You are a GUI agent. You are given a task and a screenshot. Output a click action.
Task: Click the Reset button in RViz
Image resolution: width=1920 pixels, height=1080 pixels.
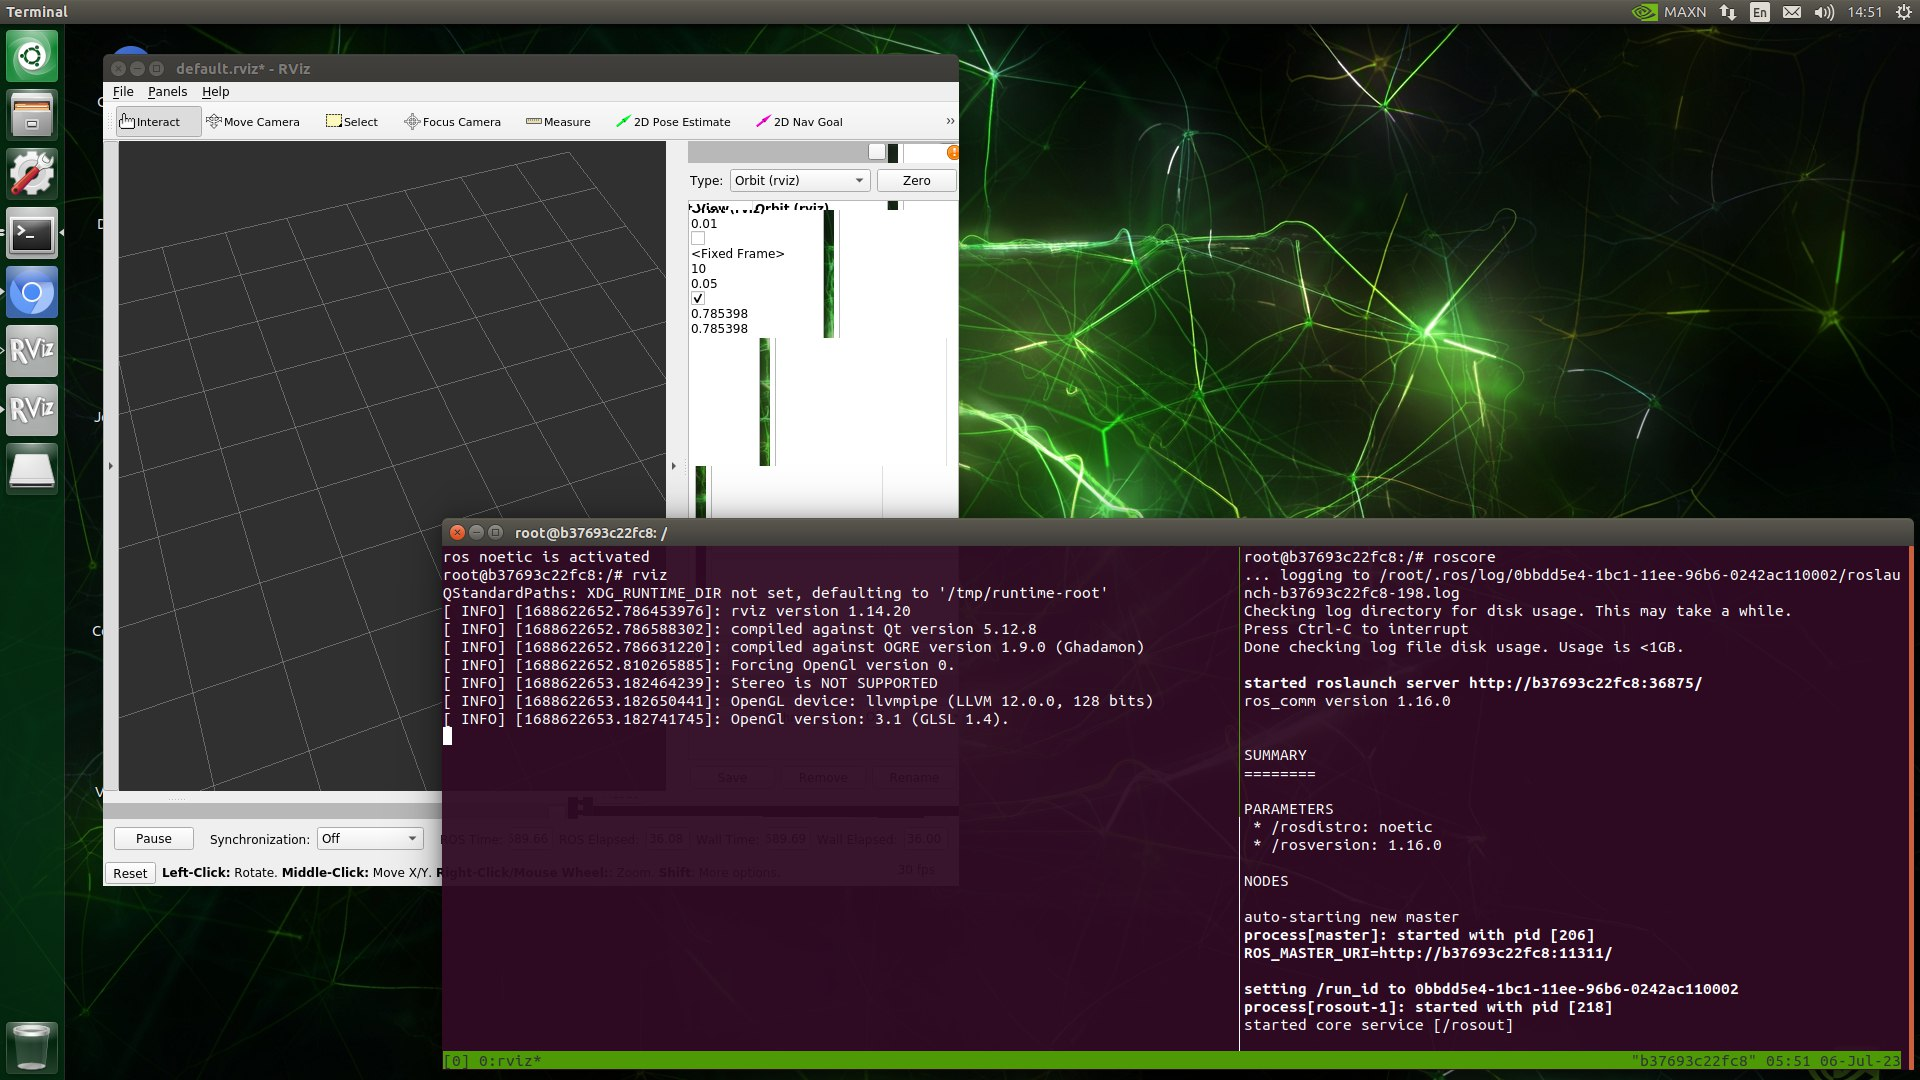click(130, 873)
